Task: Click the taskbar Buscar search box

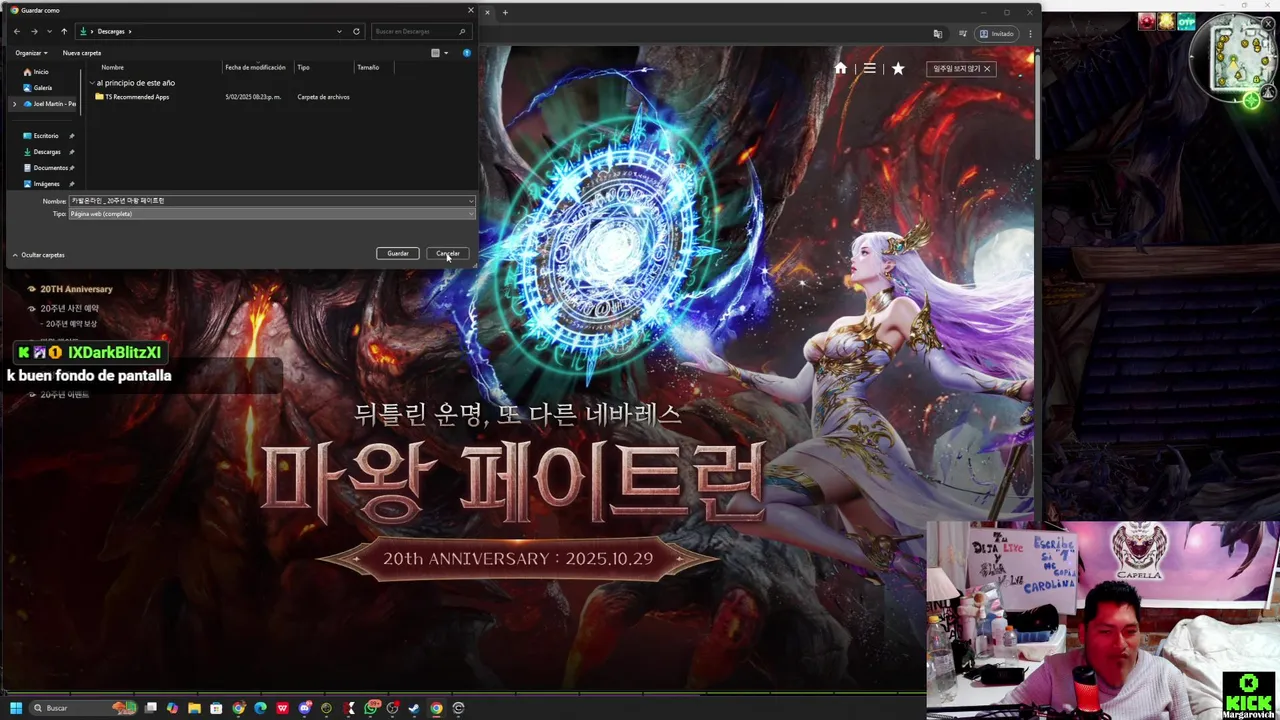Action: pos(83,708)
